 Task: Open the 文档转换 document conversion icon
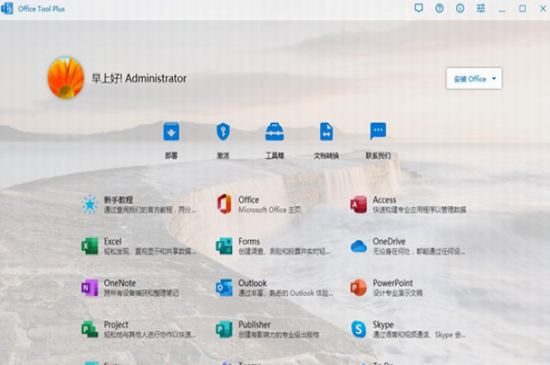pos(326,132)
